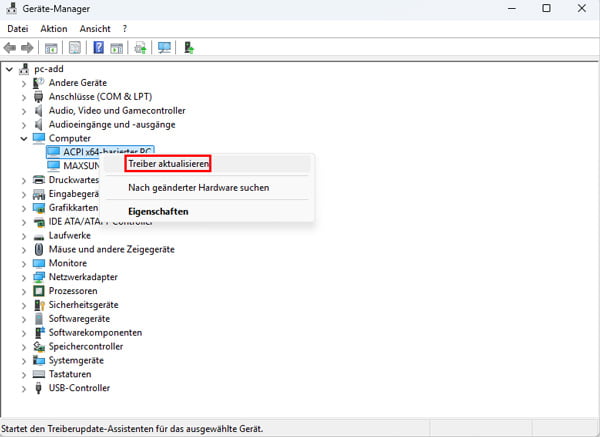Click the Back arrow in the toolbar
The image size is (600, 437).
click(x=11, y=47)
